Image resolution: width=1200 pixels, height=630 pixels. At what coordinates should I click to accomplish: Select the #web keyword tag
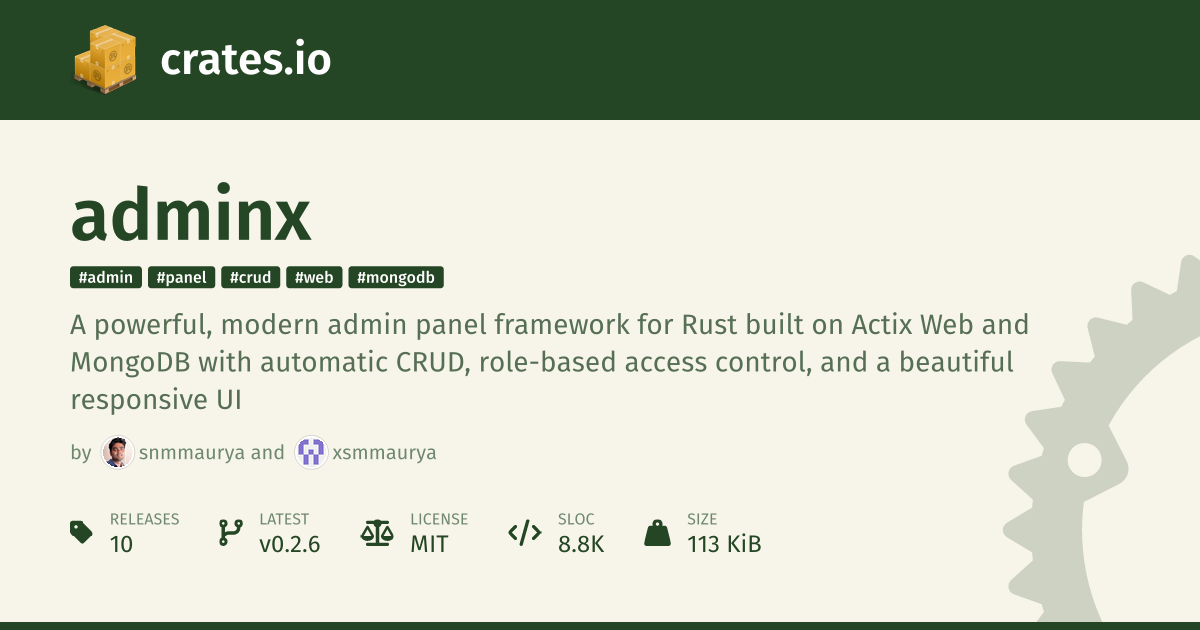pos(315,278)
